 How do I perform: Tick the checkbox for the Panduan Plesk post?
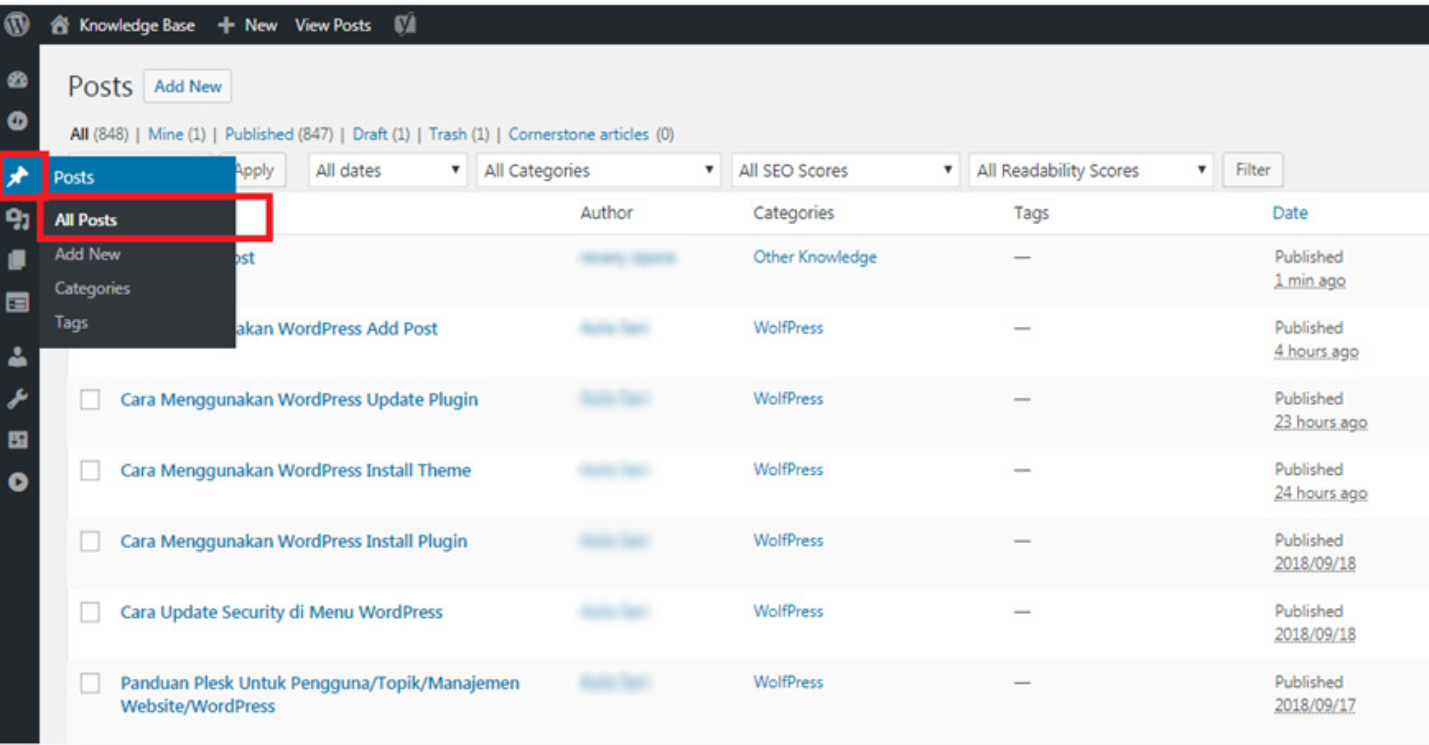coord(91,684)
